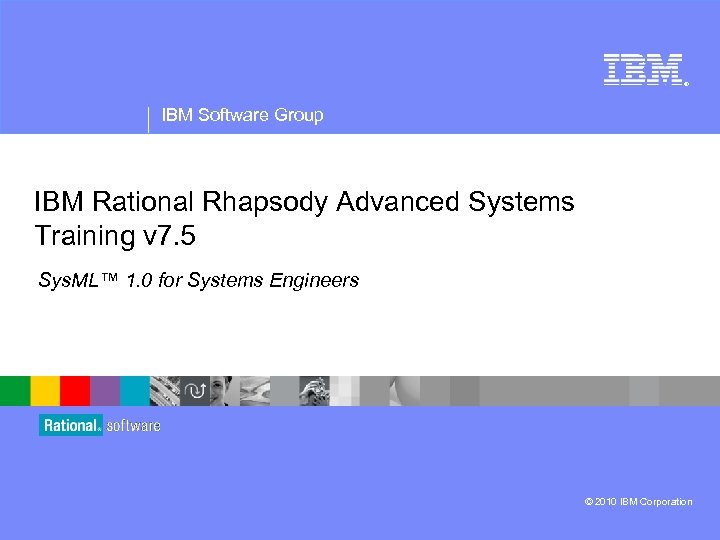Viewport: 720px width, 540px height.
Task: Click the teal square in the banner strip
Action: pos(135,391)
